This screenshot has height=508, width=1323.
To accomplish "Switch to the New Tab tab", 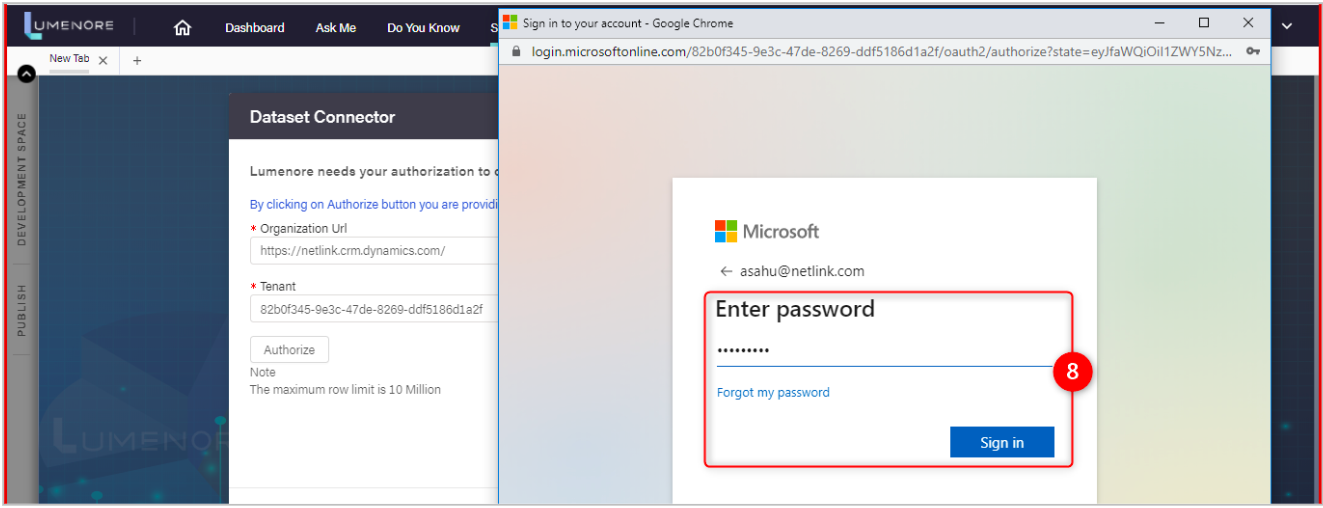I will (x=69, y=59).
